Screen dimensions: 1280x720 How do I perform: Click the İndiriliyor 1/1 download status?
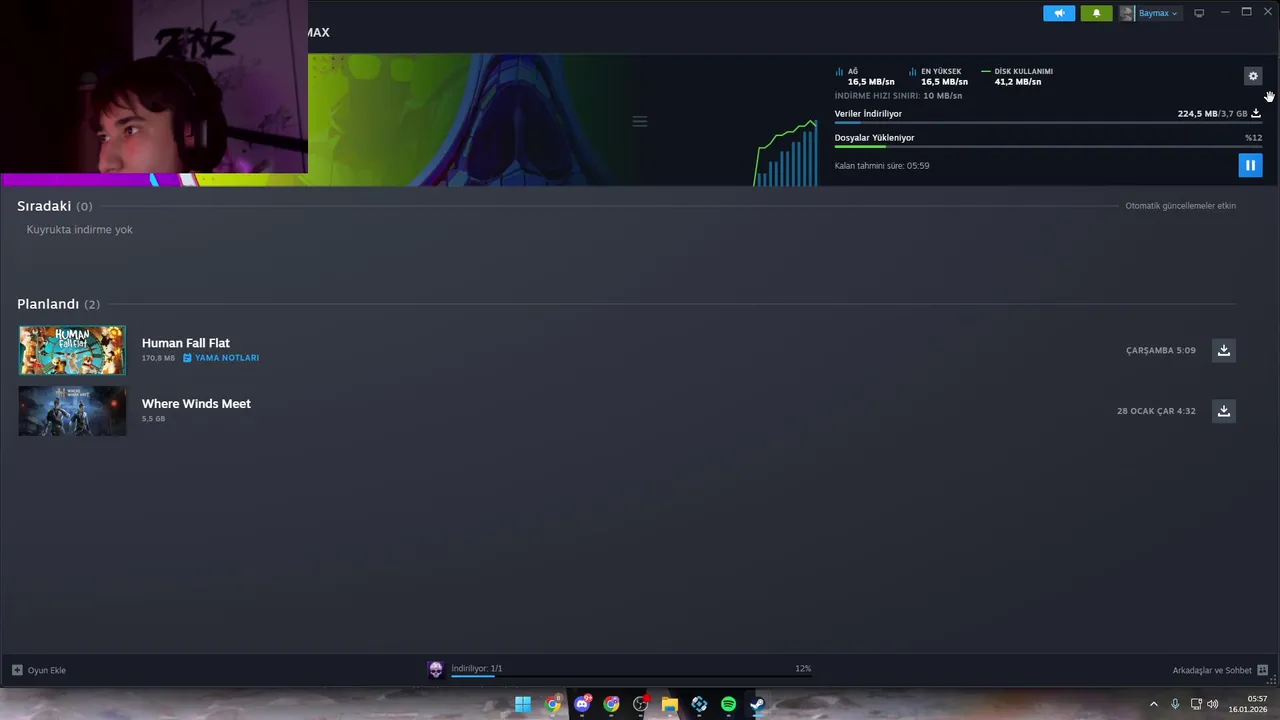(x=477, y=668)
